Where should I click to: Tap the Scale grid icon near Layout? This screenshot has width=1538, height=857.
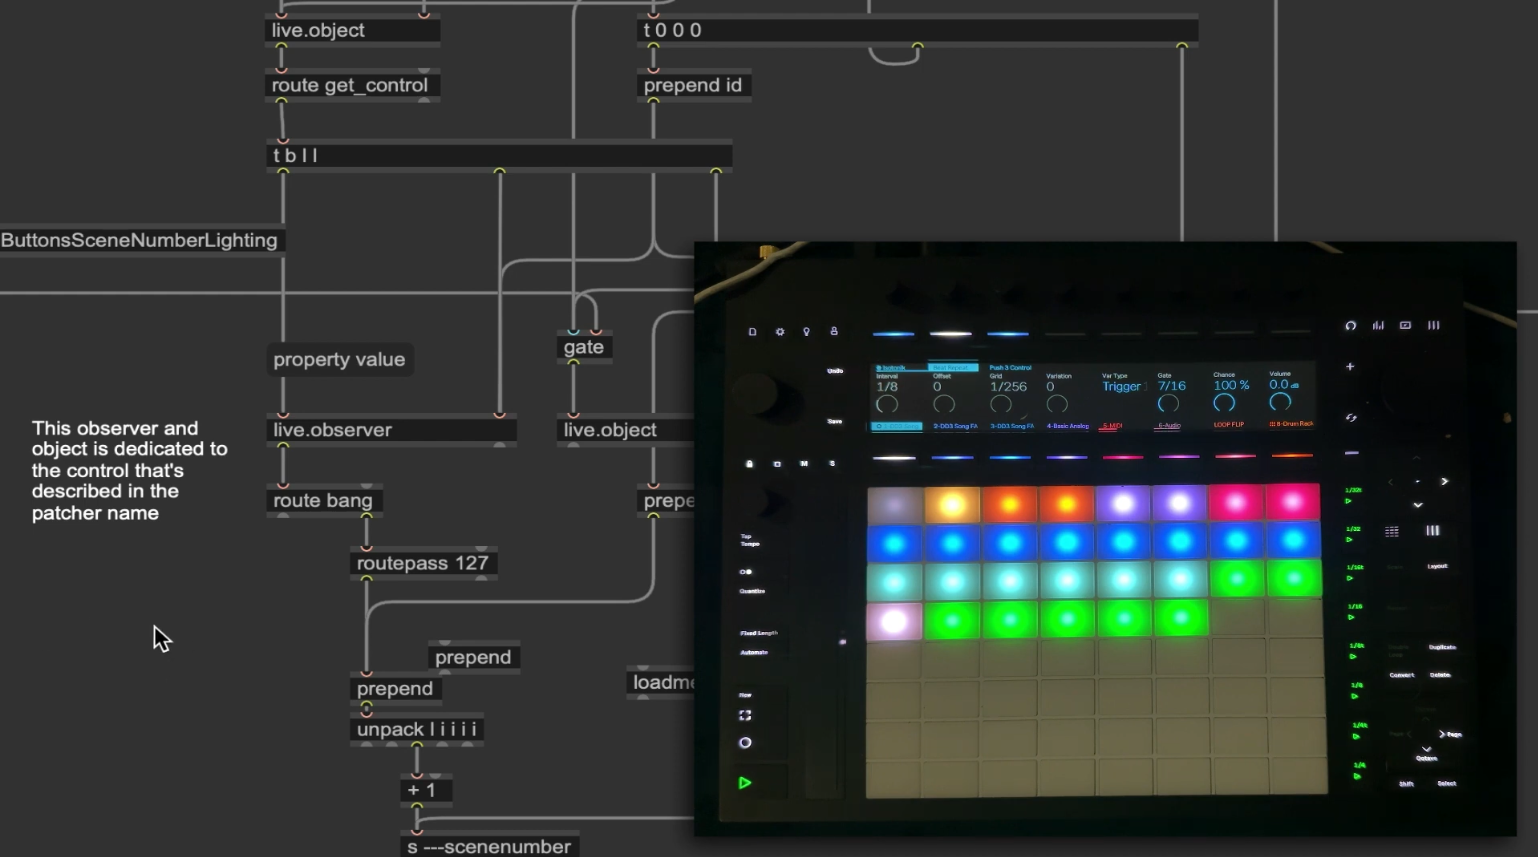point(1392,531)
